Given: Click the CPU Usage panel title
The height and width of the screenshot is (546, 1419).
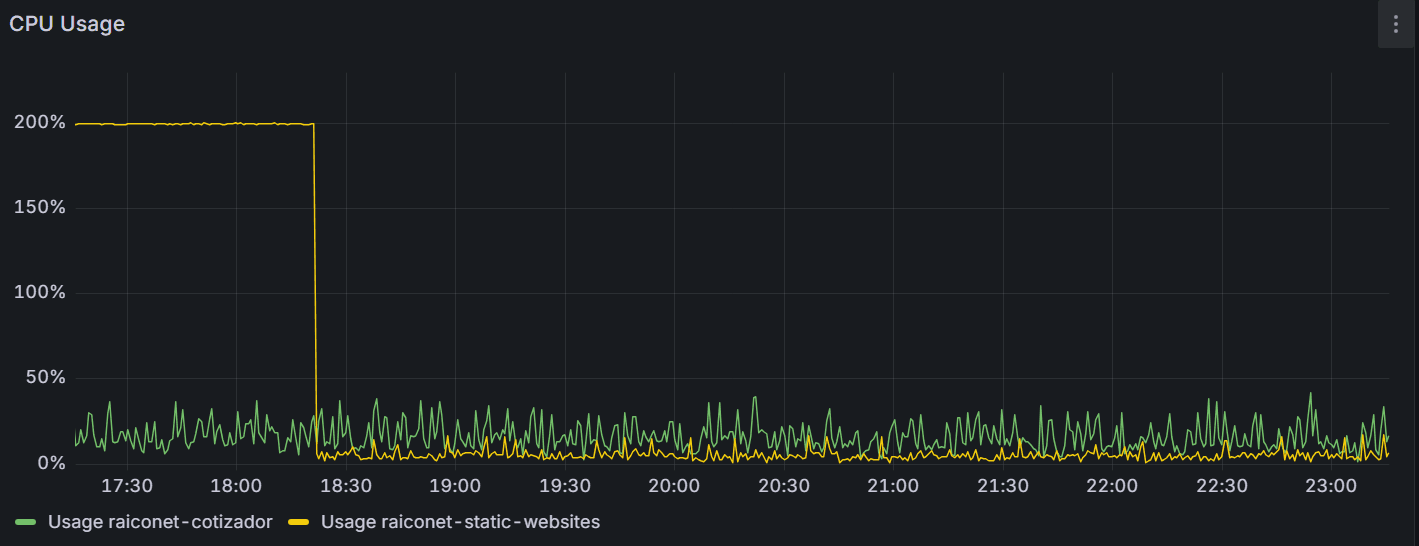Looking at the screenshot, I should 67,24.
